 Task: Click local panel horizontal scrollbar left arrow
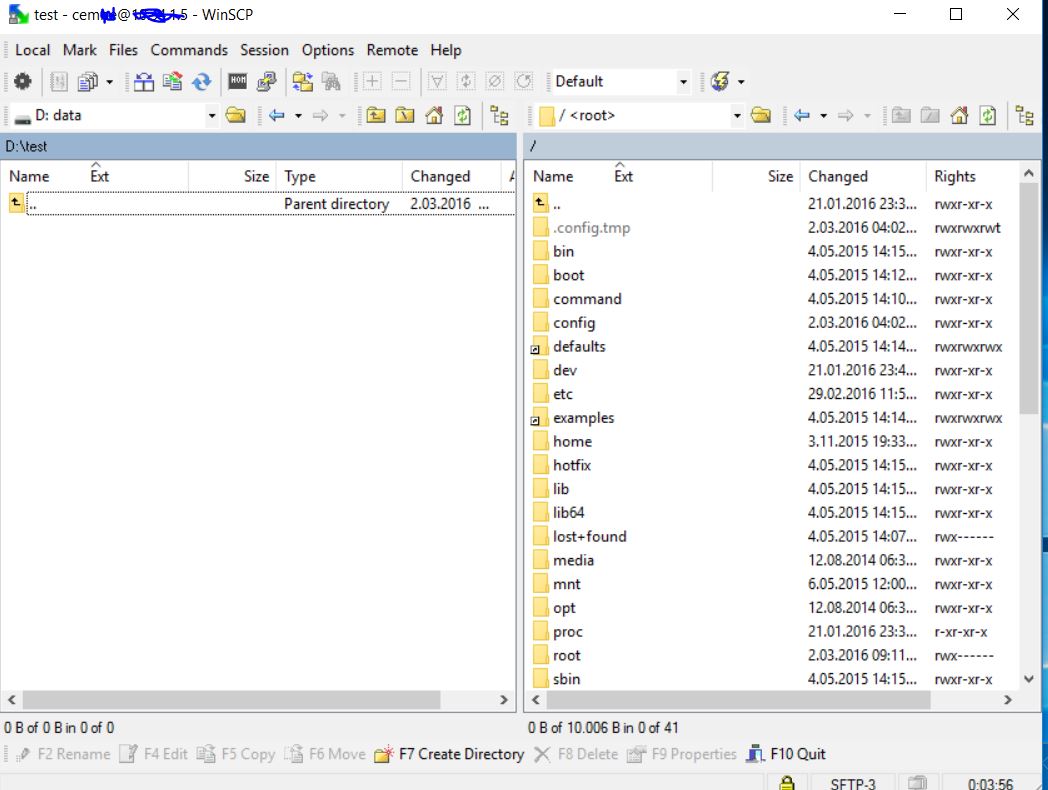[12, 700]
